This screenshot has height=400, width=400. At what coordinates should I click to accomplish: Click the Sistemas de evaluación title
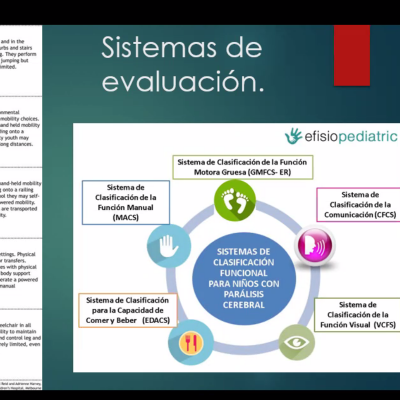coord(183,64)
